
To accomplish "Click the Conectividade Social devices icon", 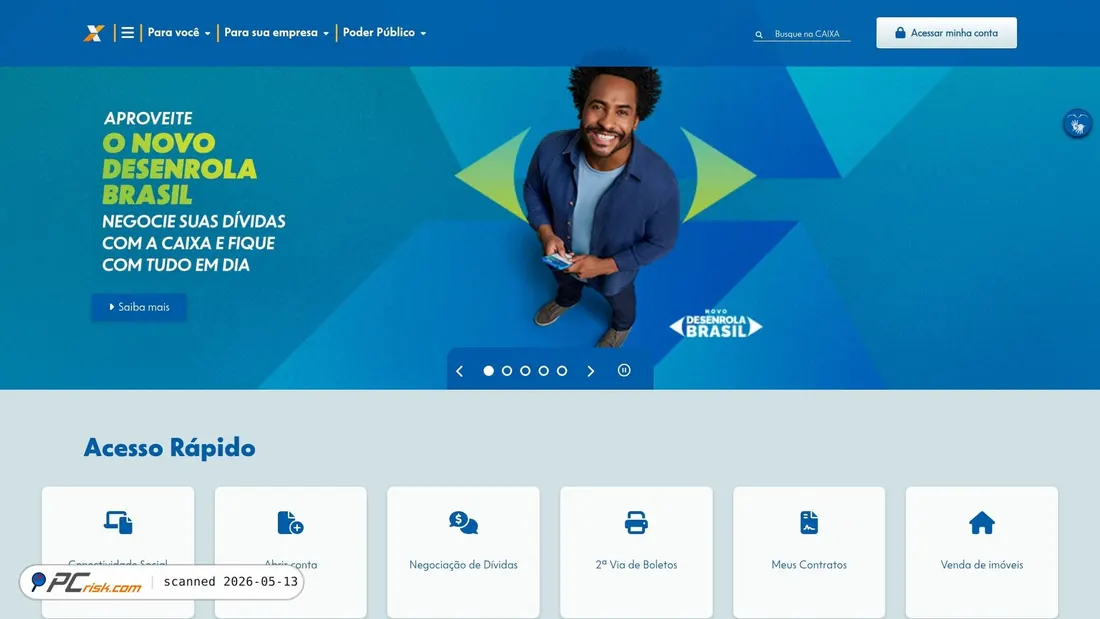I will click(x=119, y=523).
